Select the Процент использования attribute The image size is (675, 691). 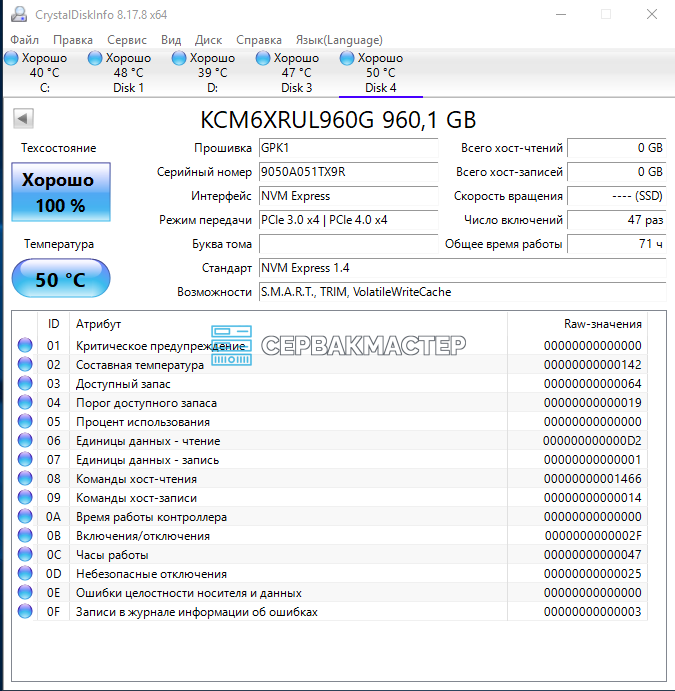[x=143, y=422]
